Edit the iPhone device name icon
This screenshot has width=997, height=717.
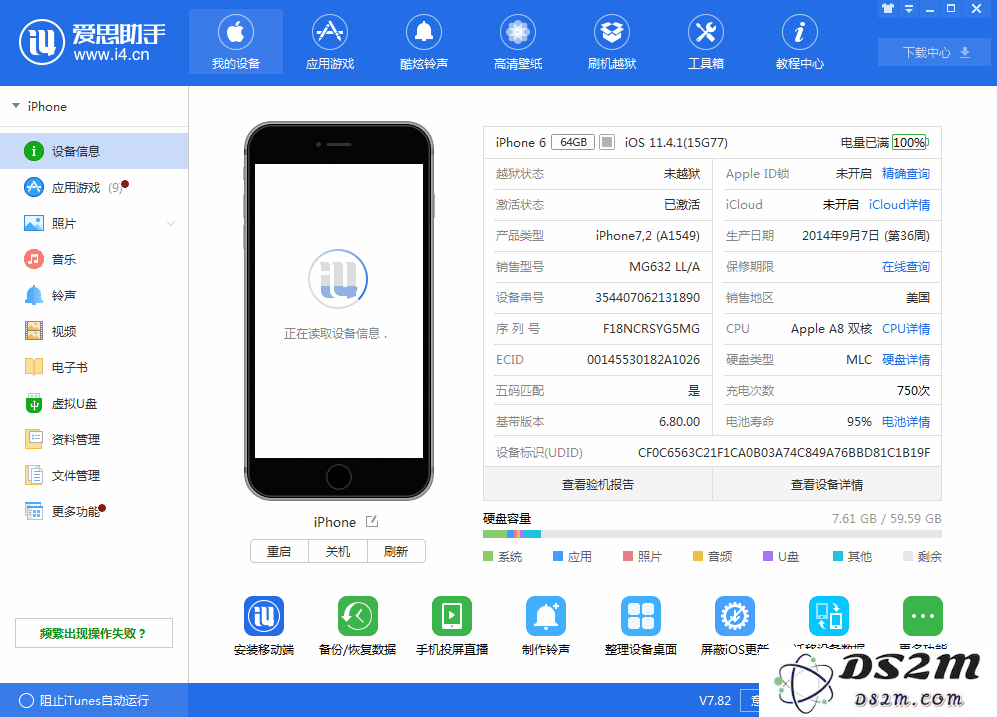coord(372,522)
